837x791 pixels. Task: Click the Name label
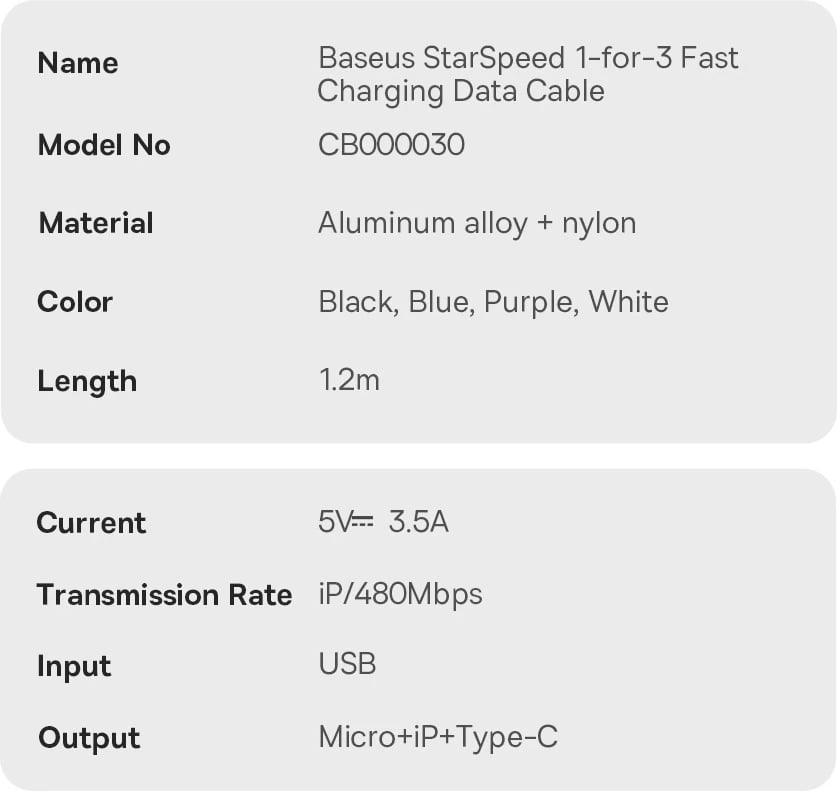(x=78, y=63)
